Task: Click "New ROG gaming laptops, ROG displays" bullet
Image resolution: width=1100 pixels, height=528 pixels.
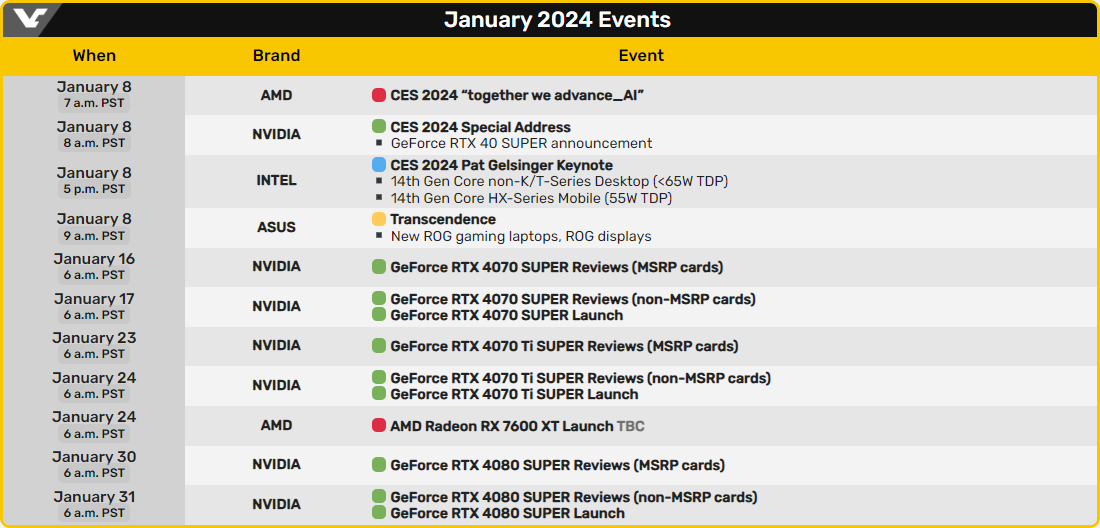Action: coord(521,236)
